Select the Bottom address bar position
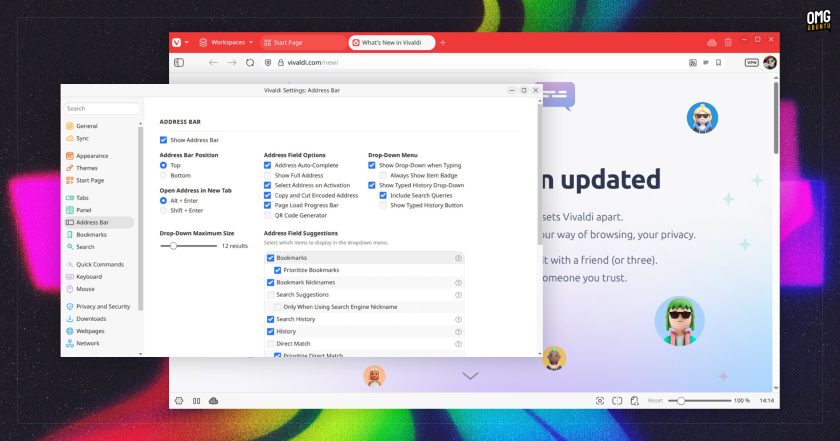Image resolution: width=840 pixels, height=441 pixels. [163, 175]
